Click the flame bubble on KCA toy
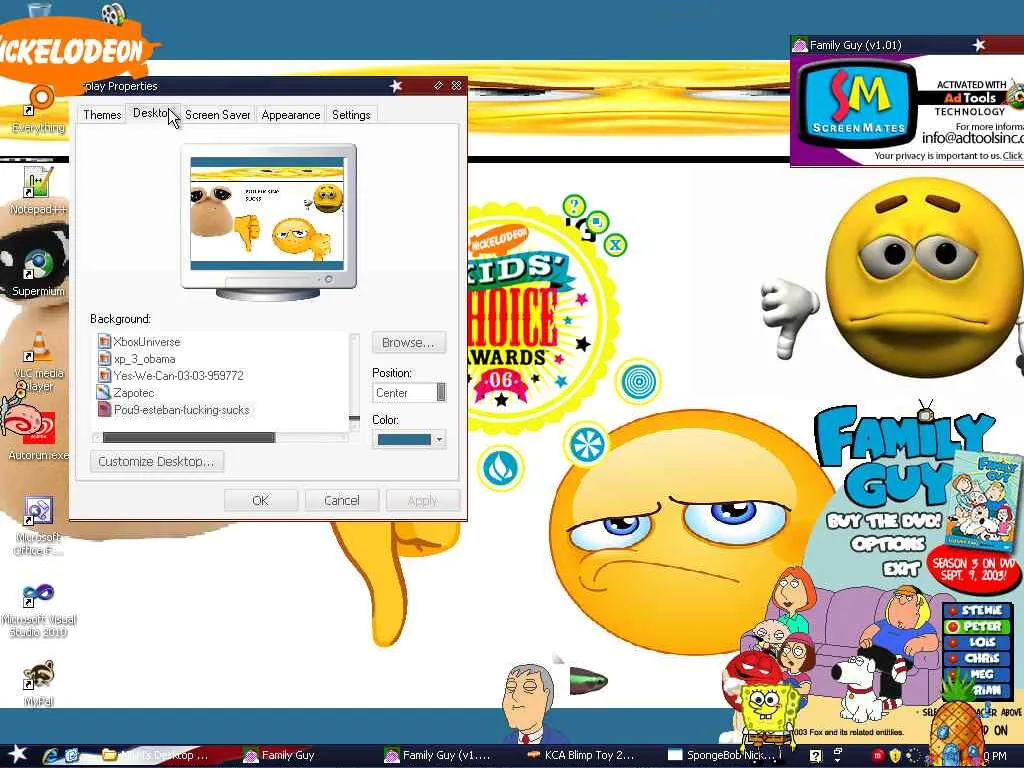The width and height of the screenshot is (1024, 768). 500,467
